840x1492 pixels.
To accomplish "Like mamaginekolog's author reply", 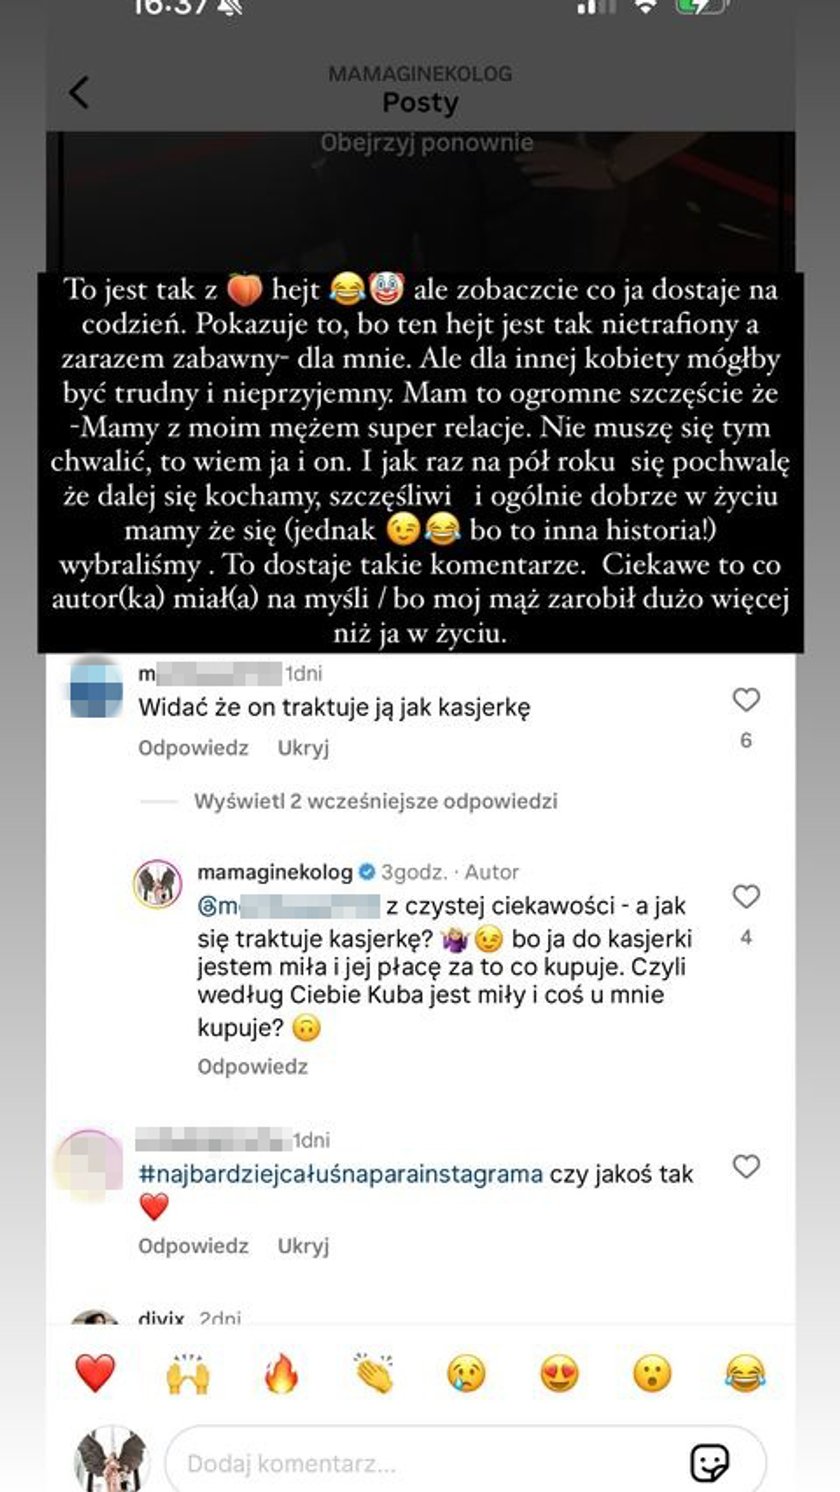I will pos(746,897).
